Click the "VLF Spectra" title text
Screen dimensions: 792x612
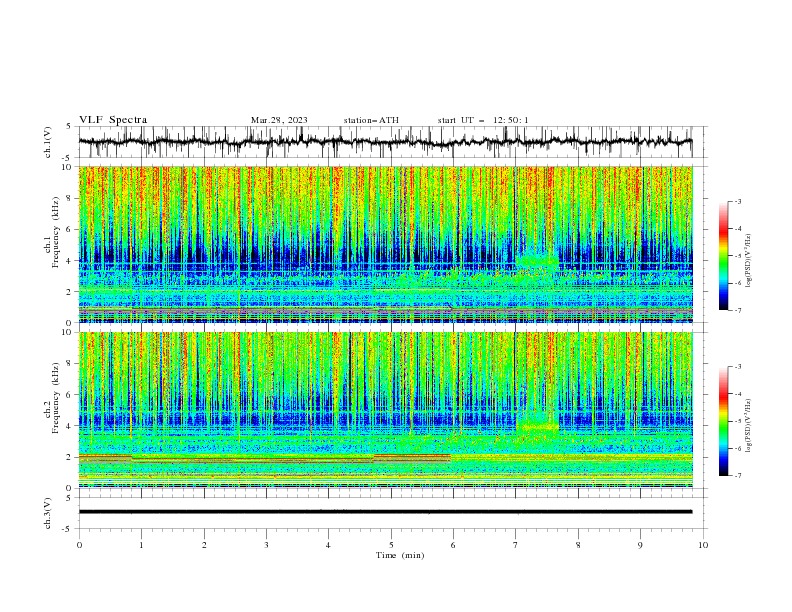pos(113,120)
